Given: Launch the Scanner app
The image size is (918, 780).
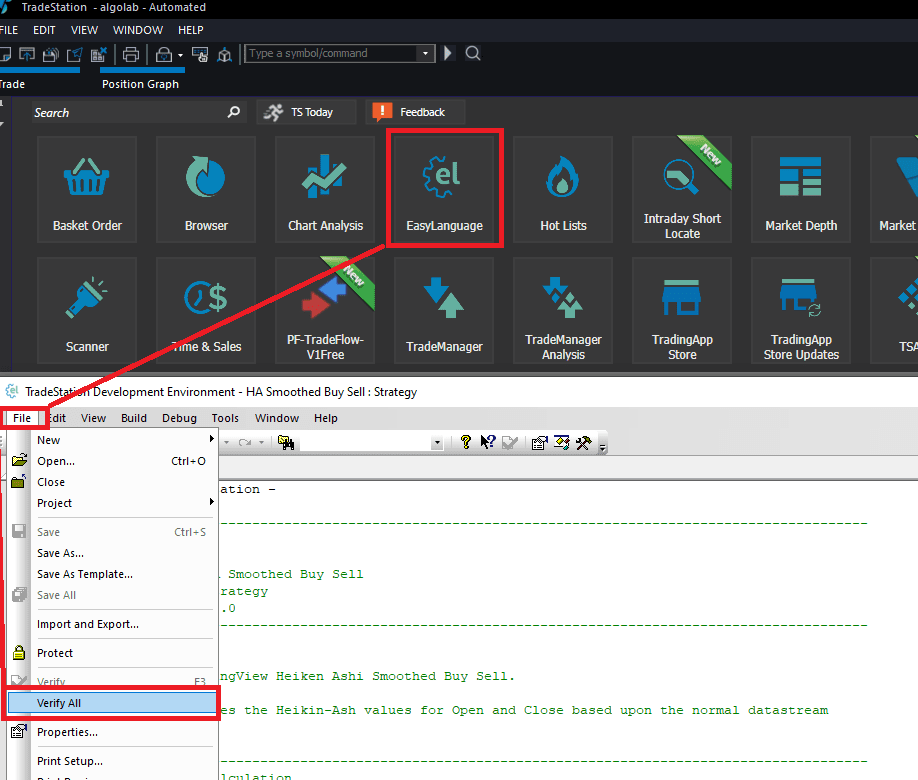Looking at the screenshot, I should [87, 308].
